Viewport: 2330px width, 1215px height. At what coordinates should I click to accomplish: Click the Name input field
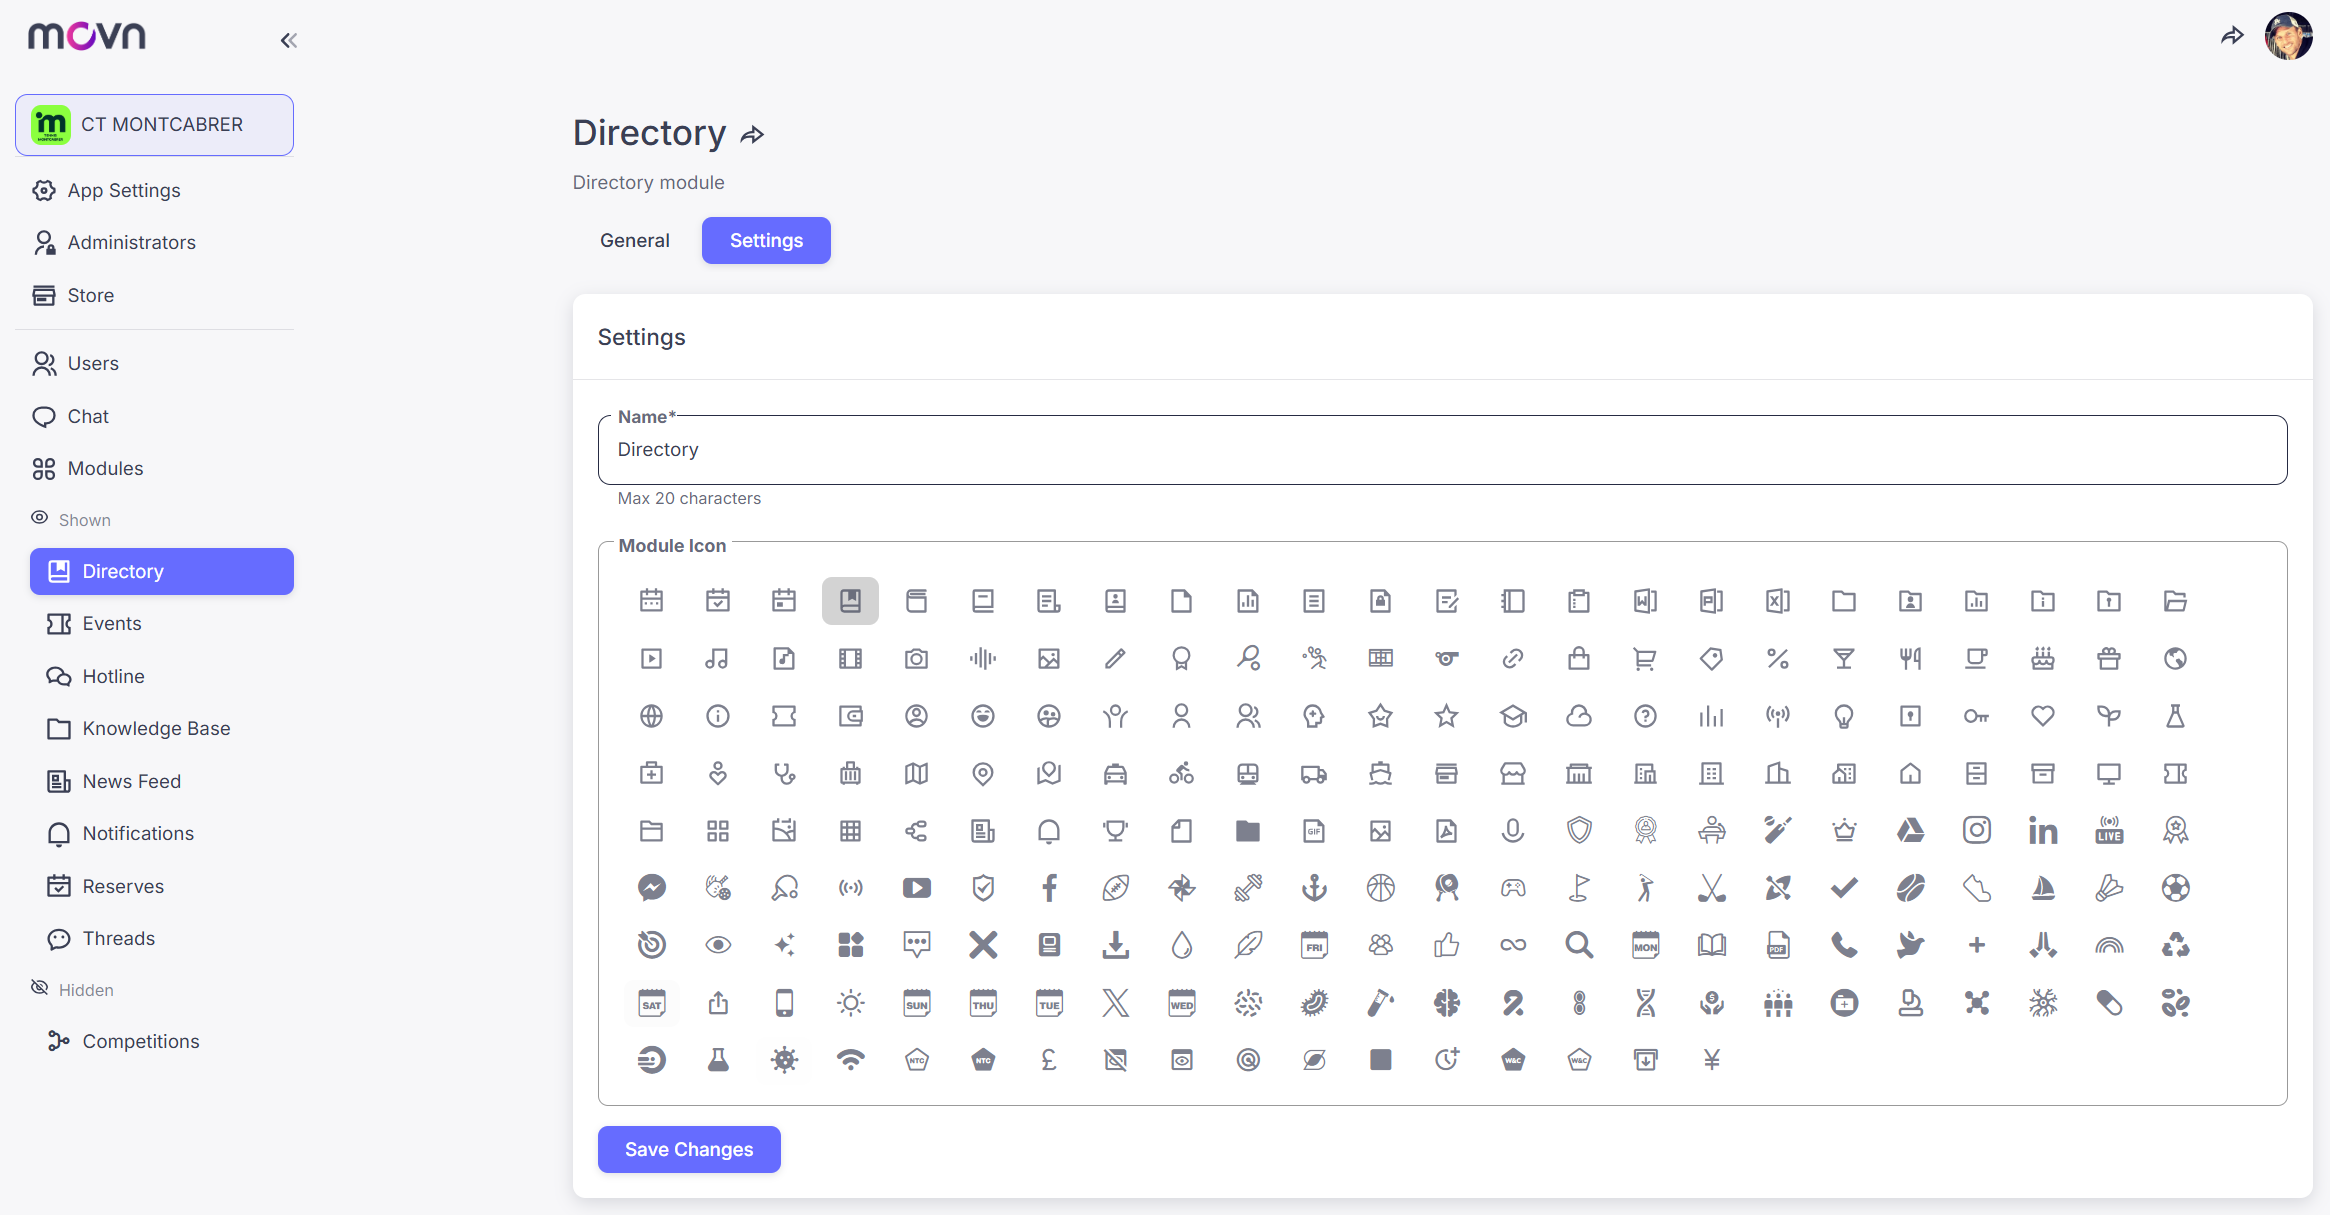click(1442, 450)
